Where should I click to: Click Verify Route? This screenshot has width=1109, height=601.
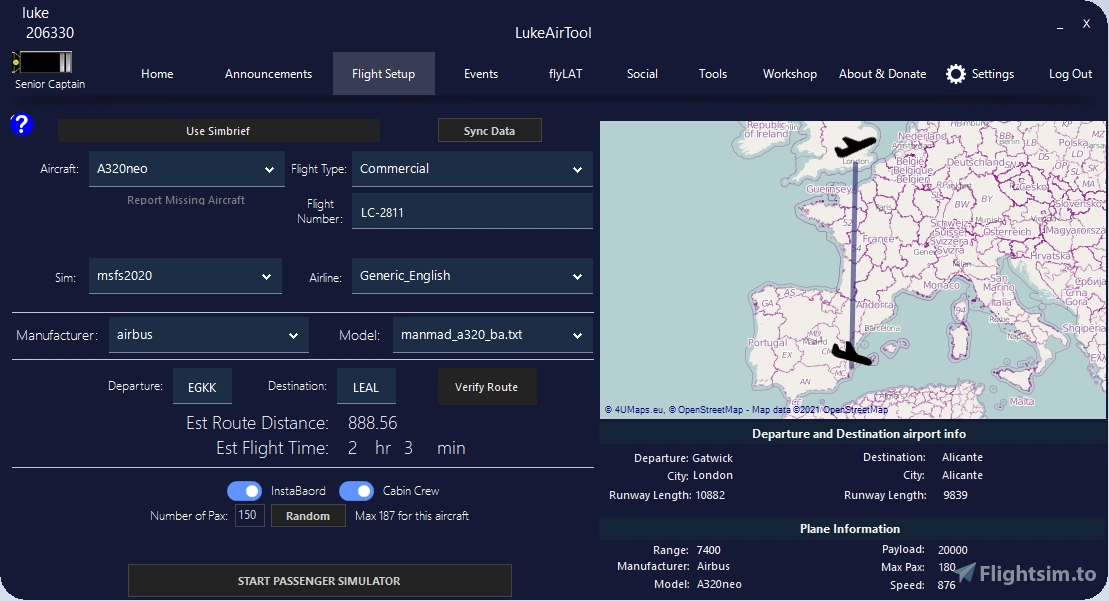[x=487, y=386]
